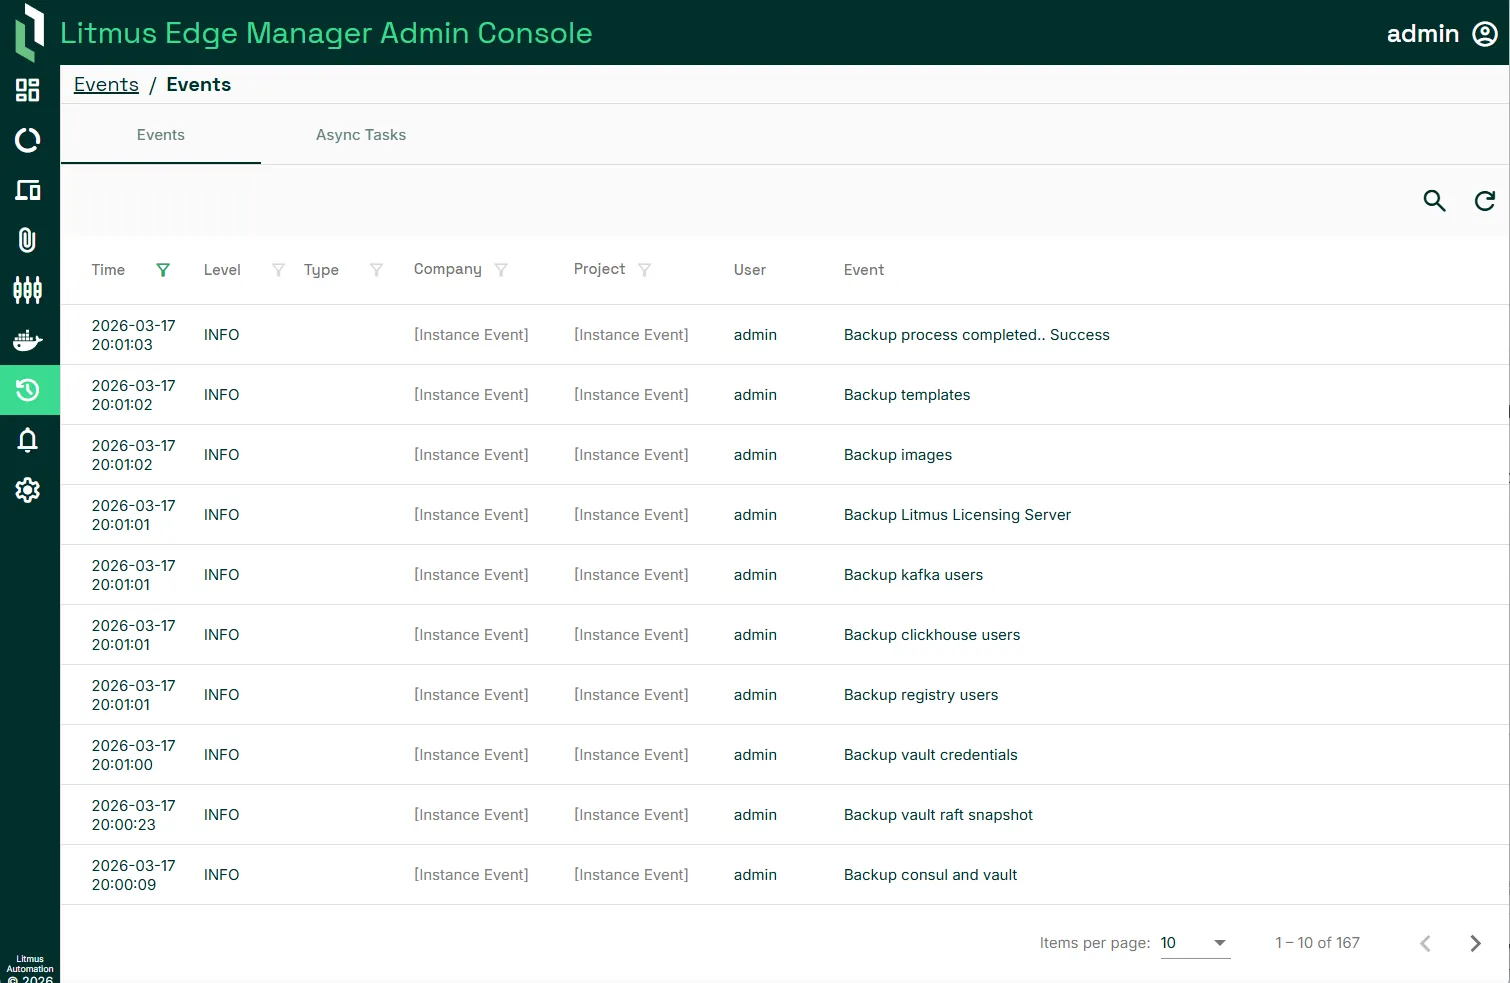
Task: Filter events by Company column
Action: pos(501,270)
